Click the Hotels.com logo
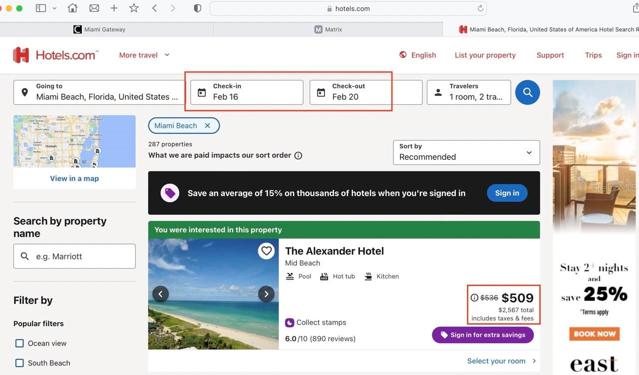 [55, 55]
